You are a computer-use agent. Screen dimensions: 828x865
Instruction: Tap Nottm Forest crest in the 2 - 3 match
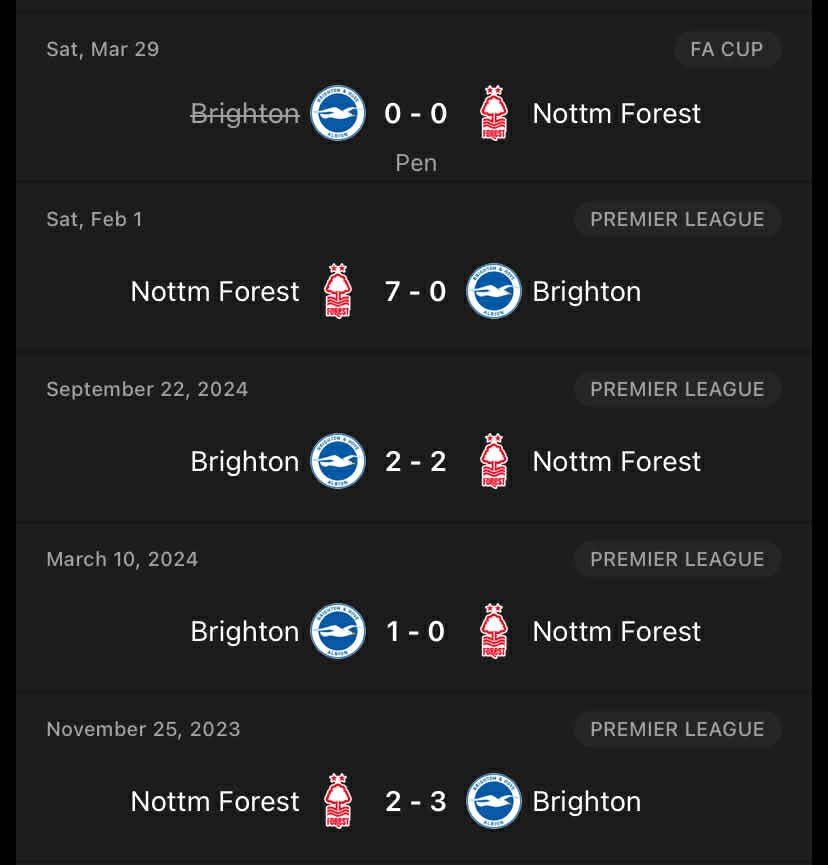coord(337,801)
